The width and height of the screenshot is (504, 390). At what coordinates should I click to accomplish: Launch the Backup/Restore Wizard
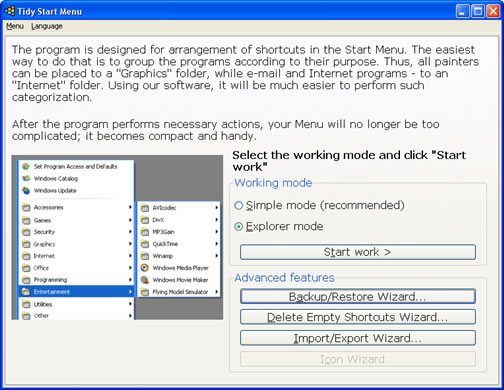358,296
